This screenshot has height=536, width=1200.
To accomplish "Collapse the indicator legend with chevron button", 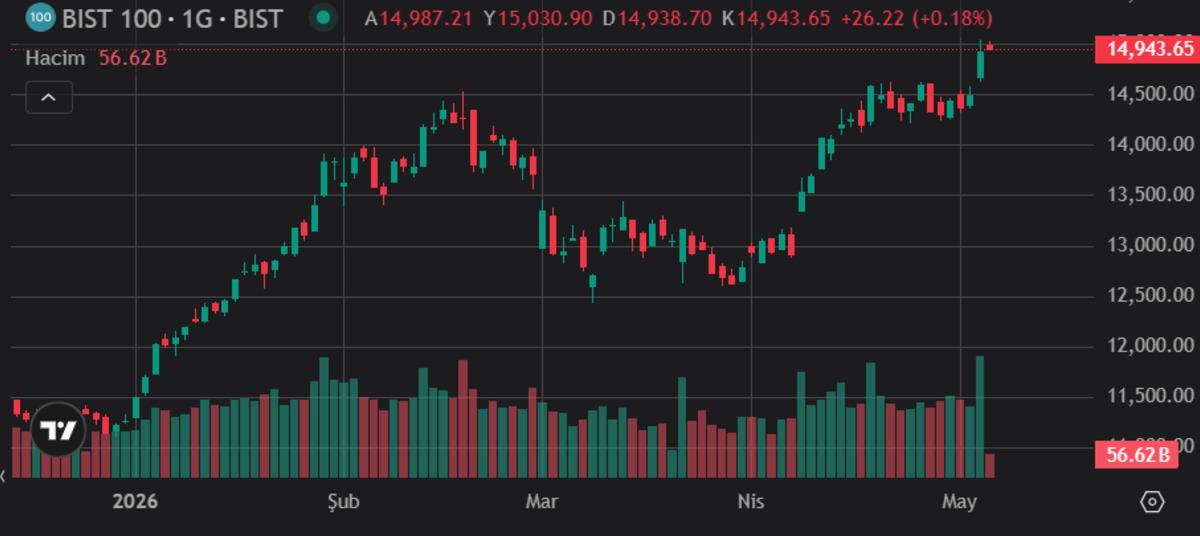I will point(48,97).
